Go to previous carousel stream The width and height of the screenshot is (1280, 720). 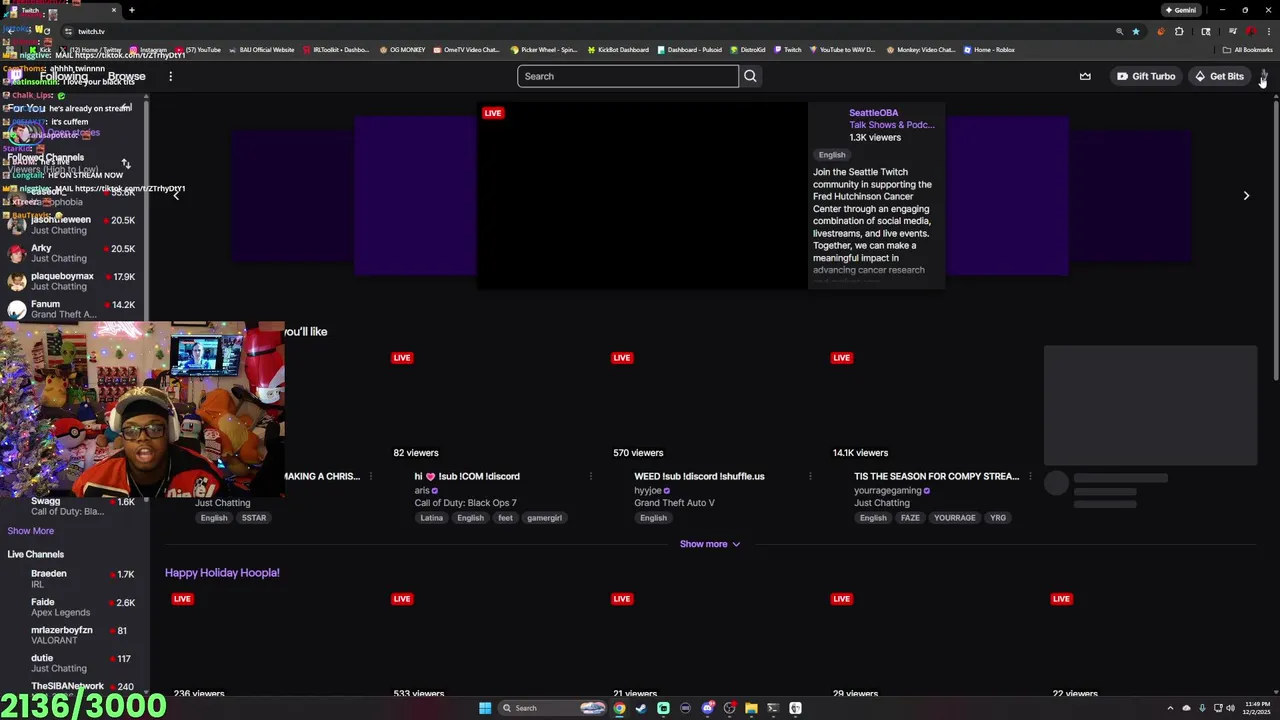[176, 196]
